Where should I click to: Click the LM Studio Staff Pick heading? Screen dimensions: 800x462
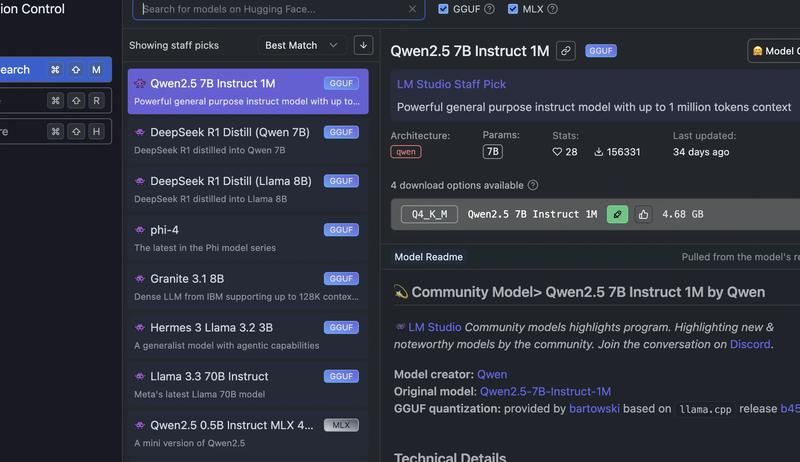click(451, 84)
